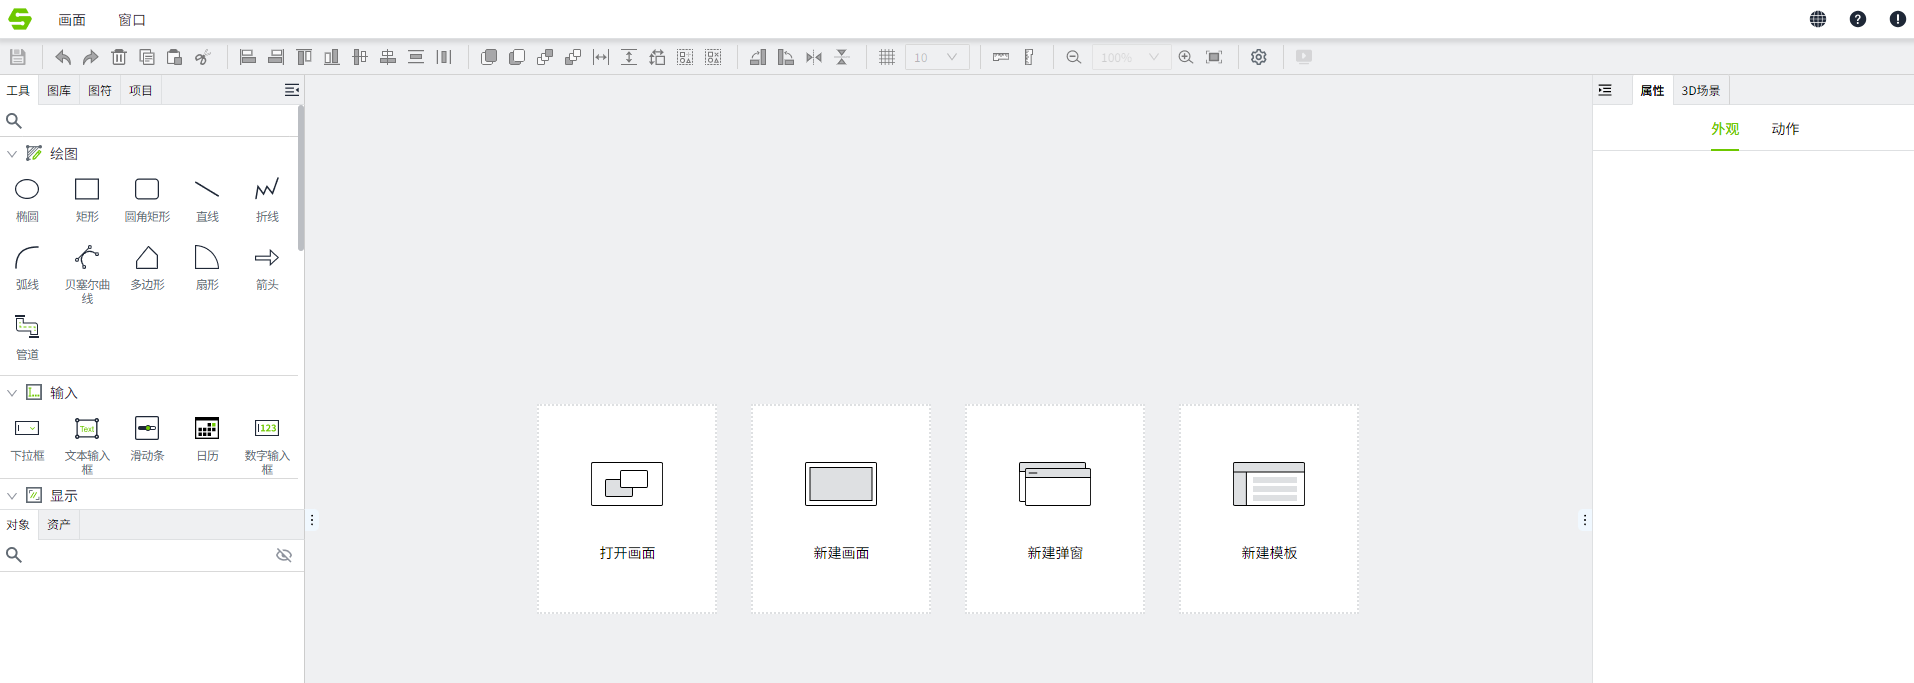
Task: Open the help question mark icon
Action: (x=1858, y=19)
